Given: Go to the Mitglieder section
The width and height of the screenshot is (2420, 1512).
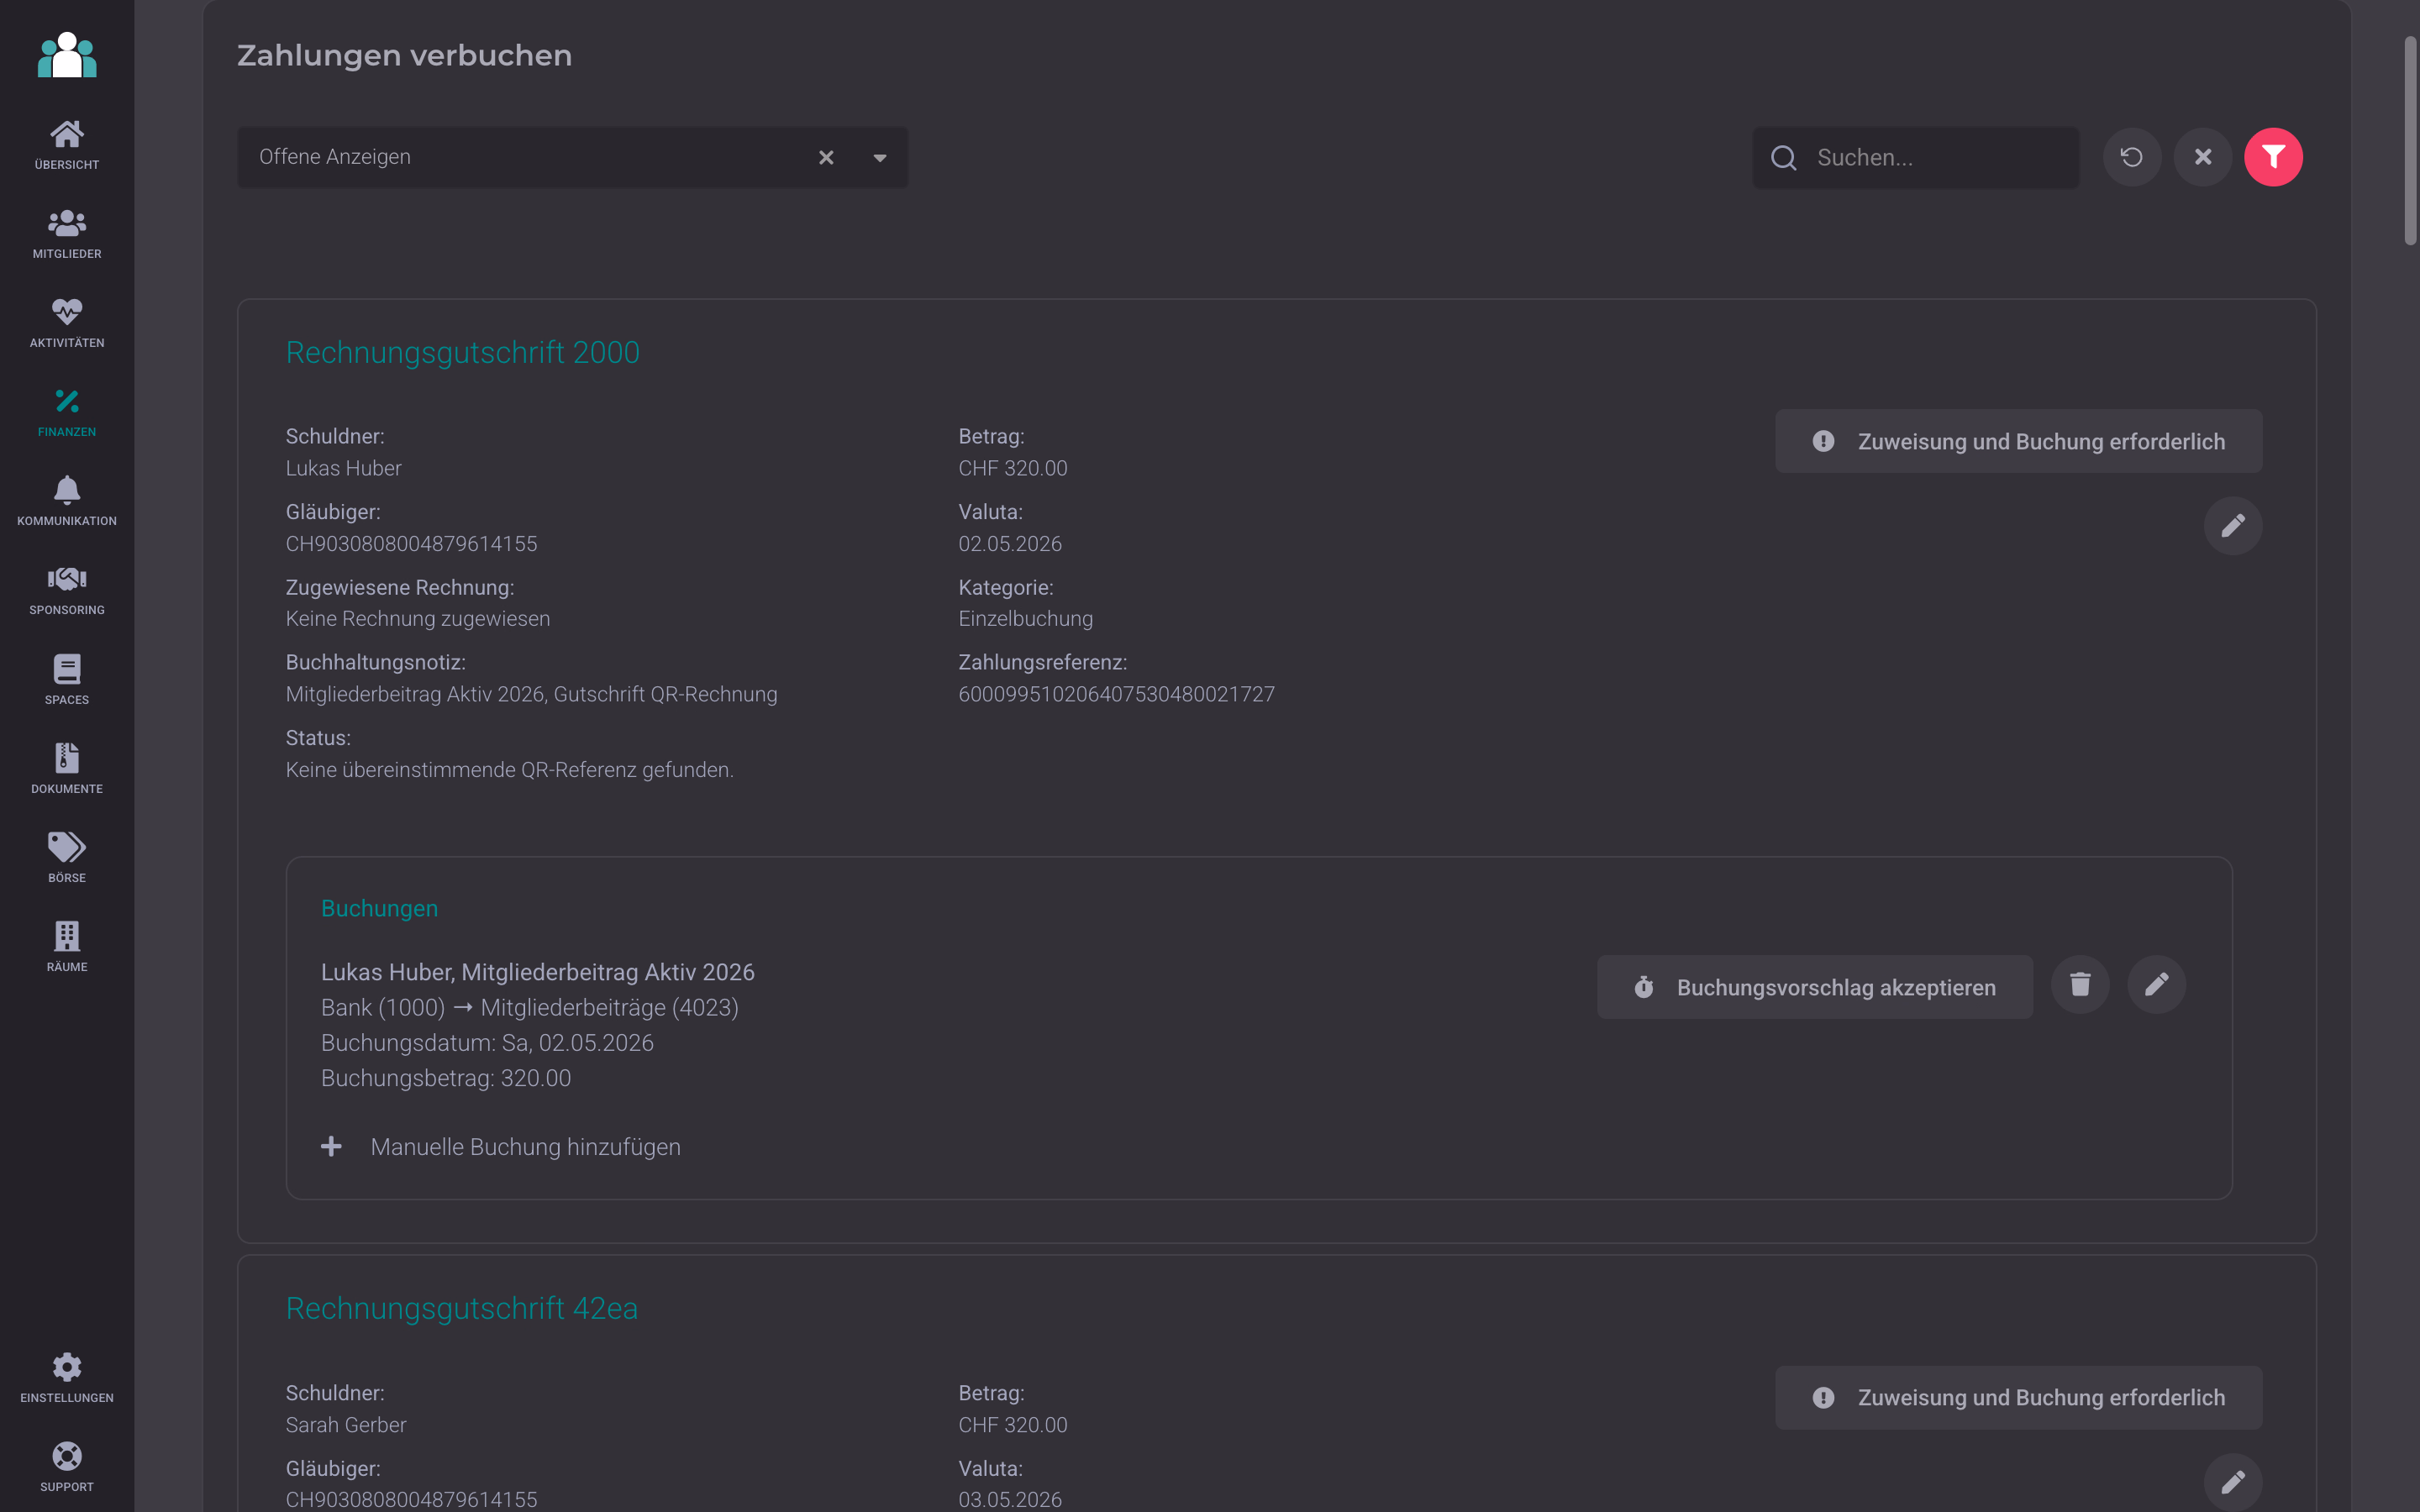Looking at the screenshot, I should click(67, 234).
